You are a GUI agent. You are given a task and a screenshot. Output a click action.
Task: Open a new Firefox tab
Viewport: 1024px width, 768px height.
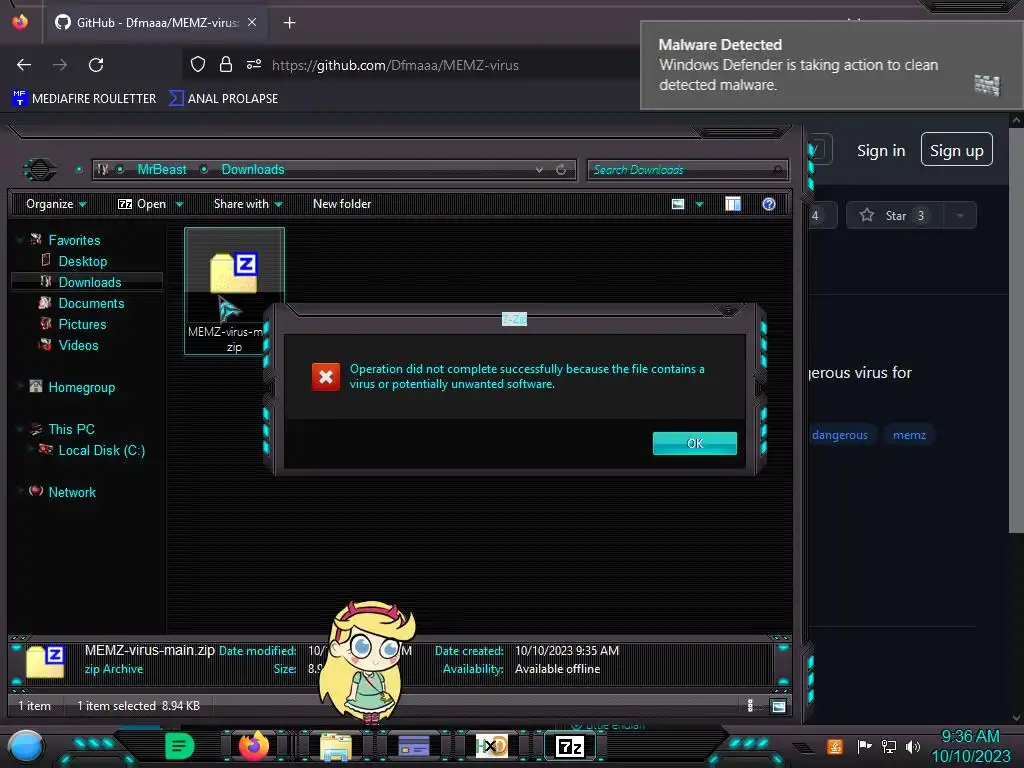289,23
